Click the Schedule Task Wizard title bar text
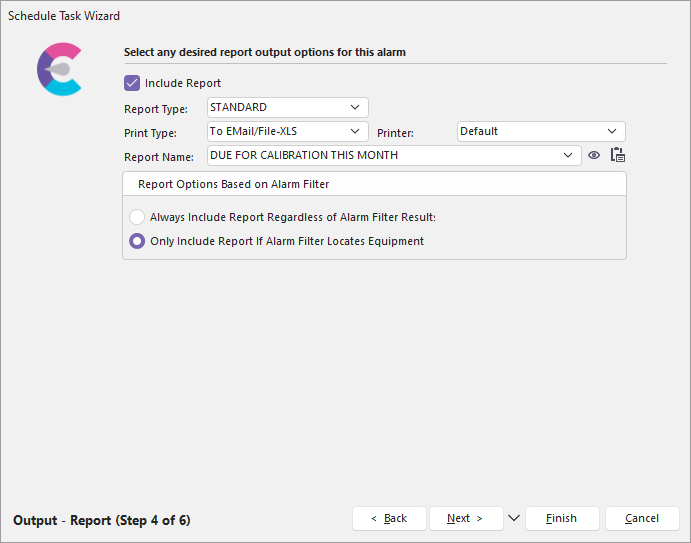 coord(64,16)
